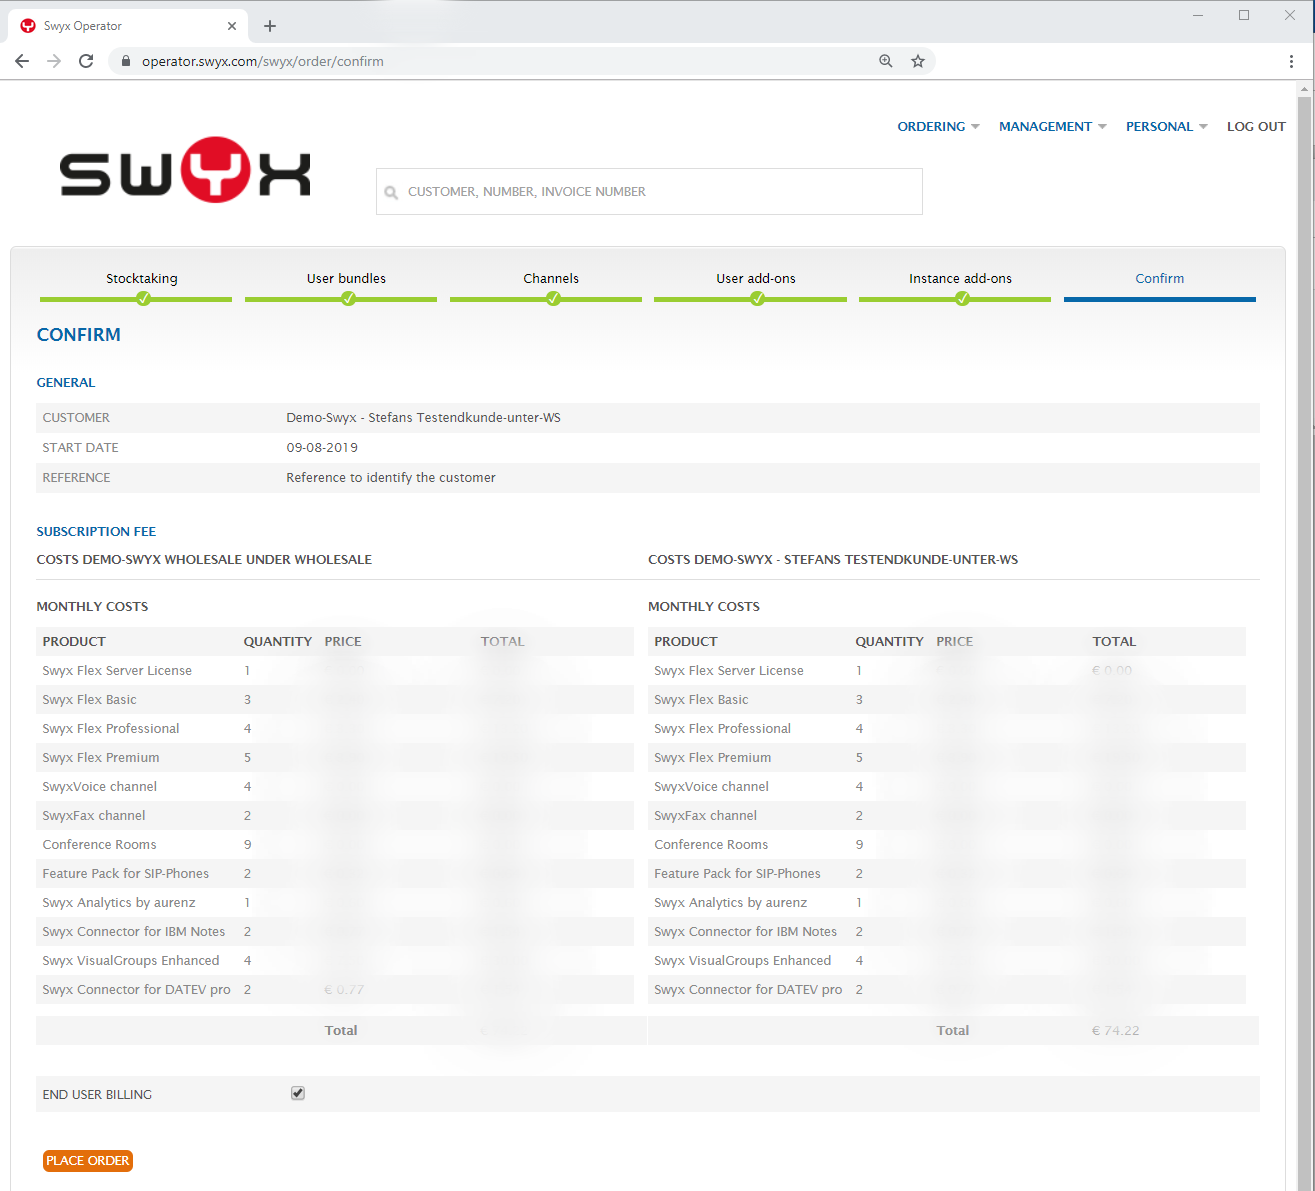1315x1191 pixels.
Task: Go to the Channels step
Action: (x=551, y=279)
